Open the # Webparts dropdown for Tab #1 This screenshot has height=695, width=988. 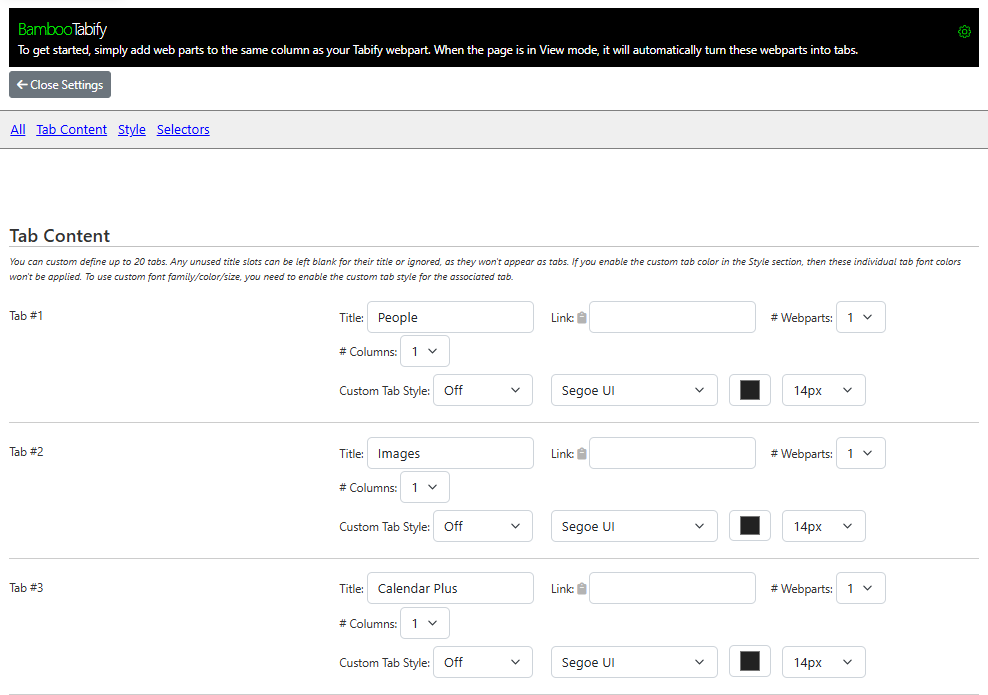[x=860, y=317]
